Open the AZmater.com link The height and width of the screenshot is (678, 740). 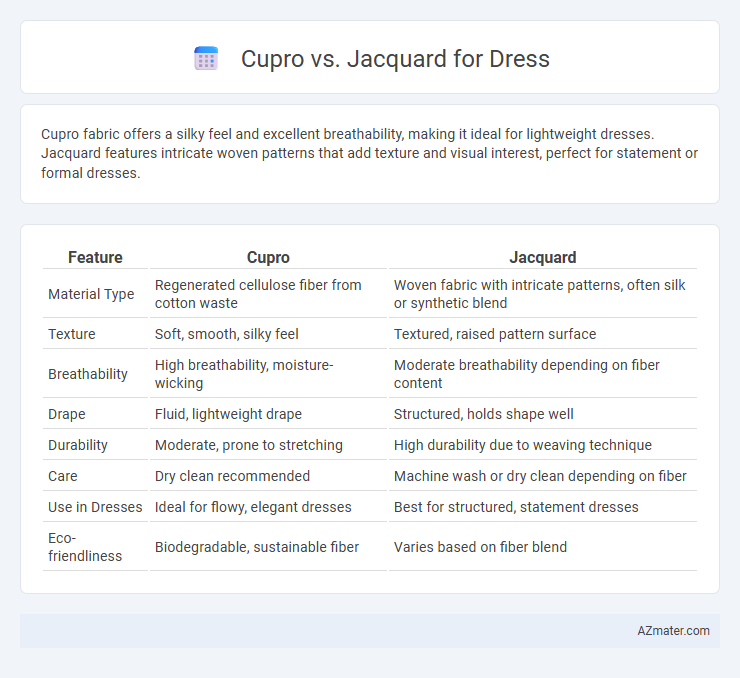673,630
